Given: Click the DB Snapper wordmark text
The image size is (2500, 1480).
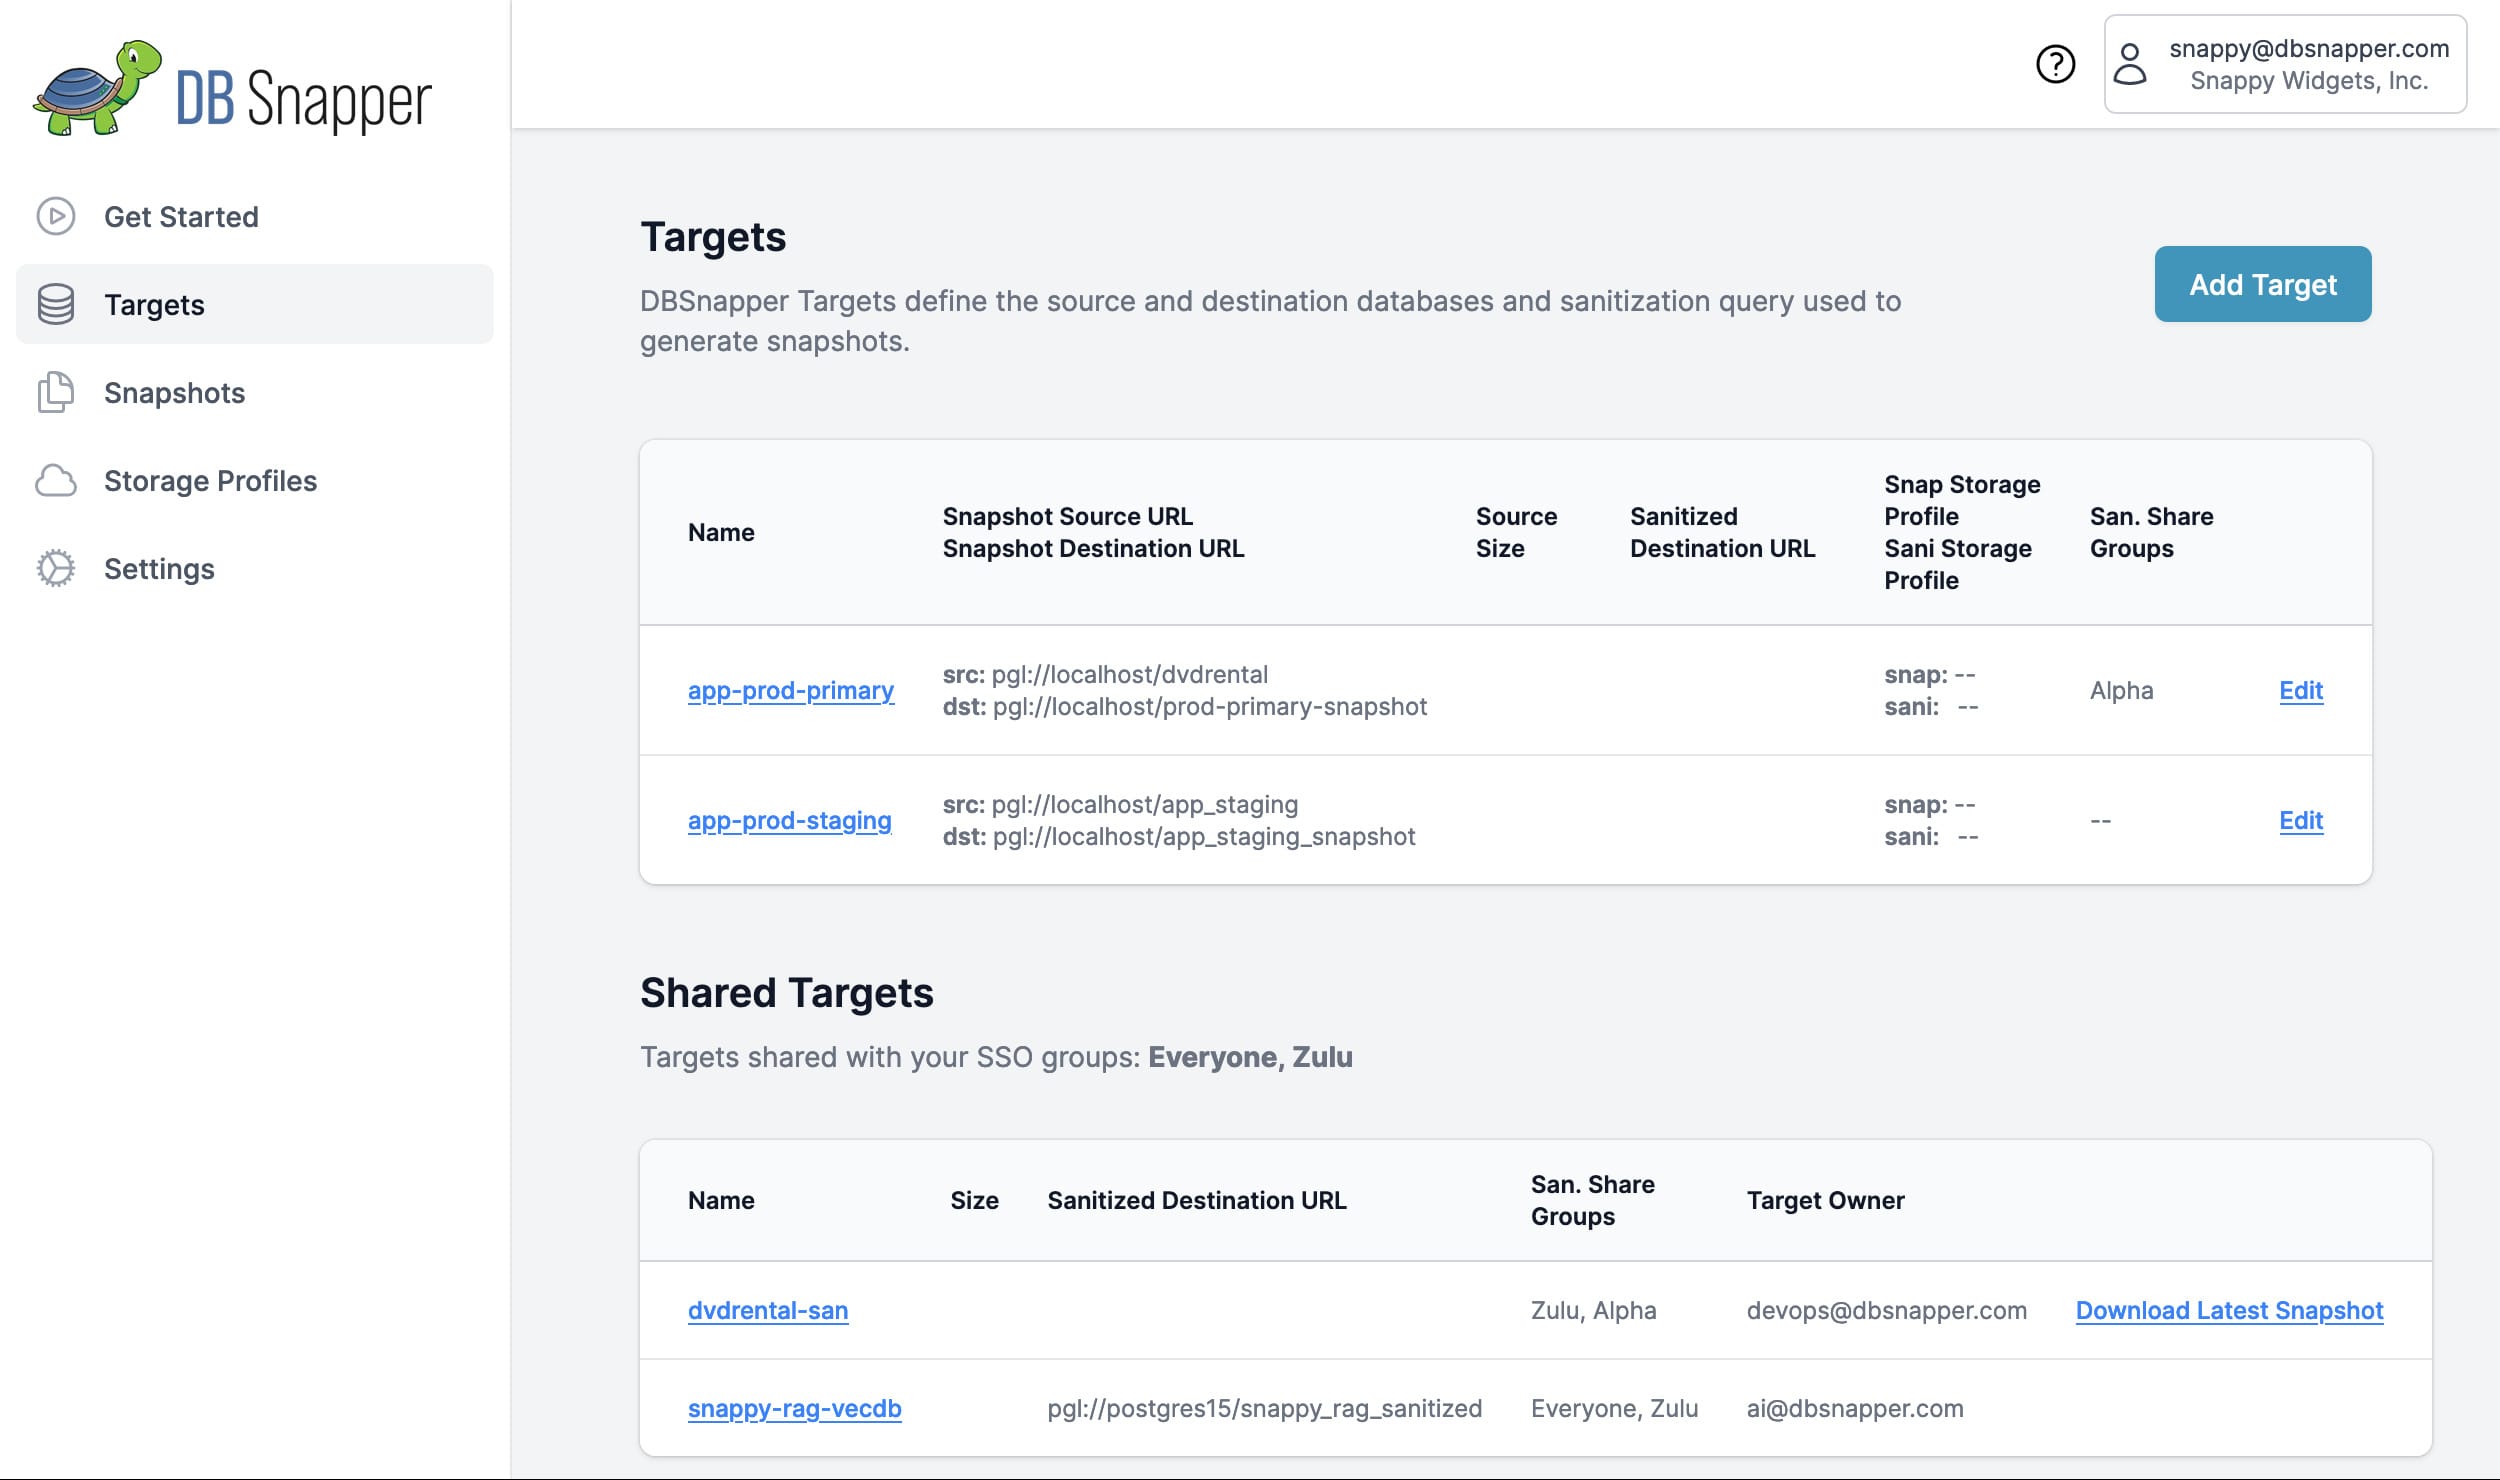Looking at the screenshot, I should 304,100.
